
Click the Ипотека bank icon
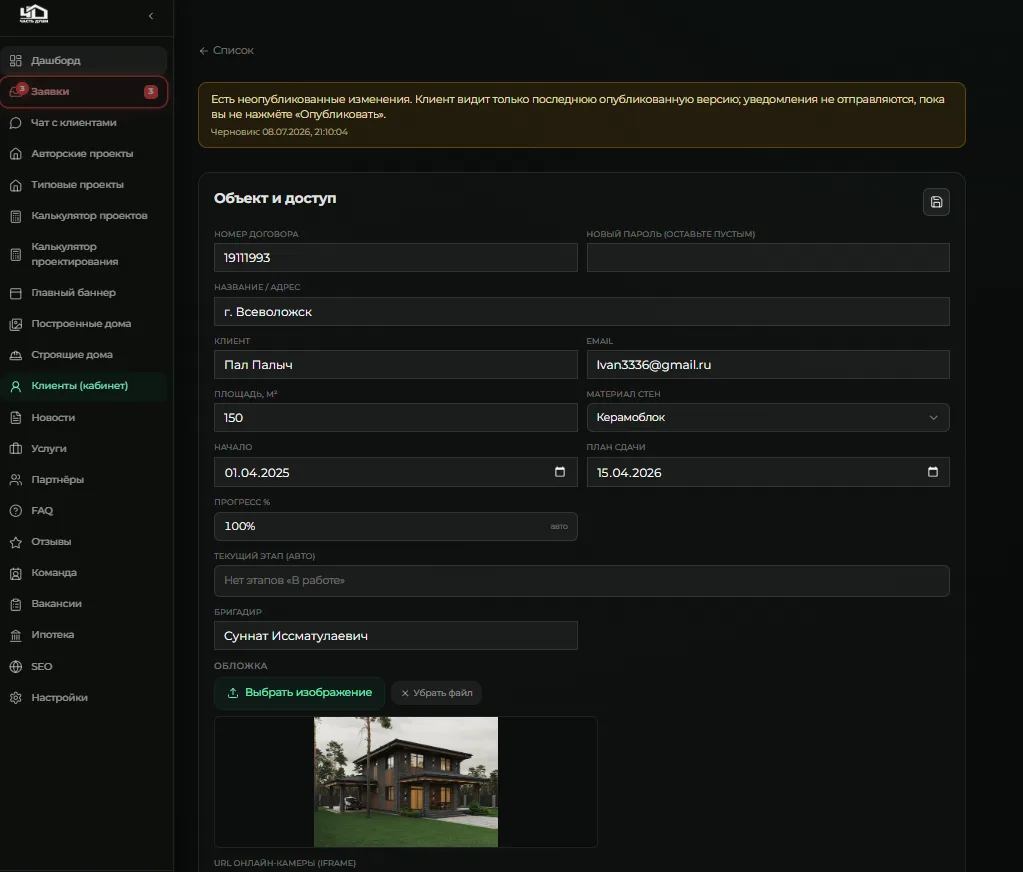pos(16,635)
